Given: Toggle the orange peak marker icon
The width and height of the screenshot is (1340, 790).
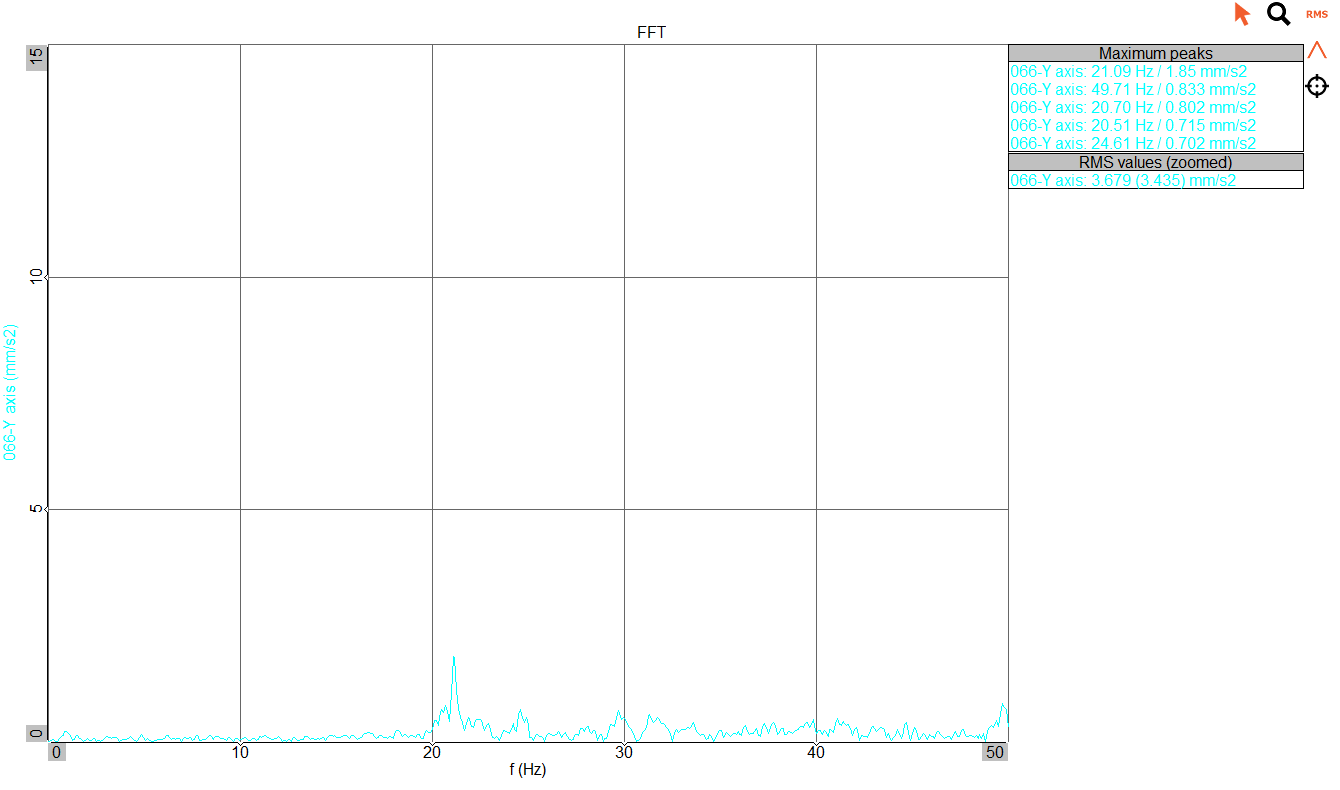Looking at the screenshot, I should pyautogui.click(x=1317, y=50).
